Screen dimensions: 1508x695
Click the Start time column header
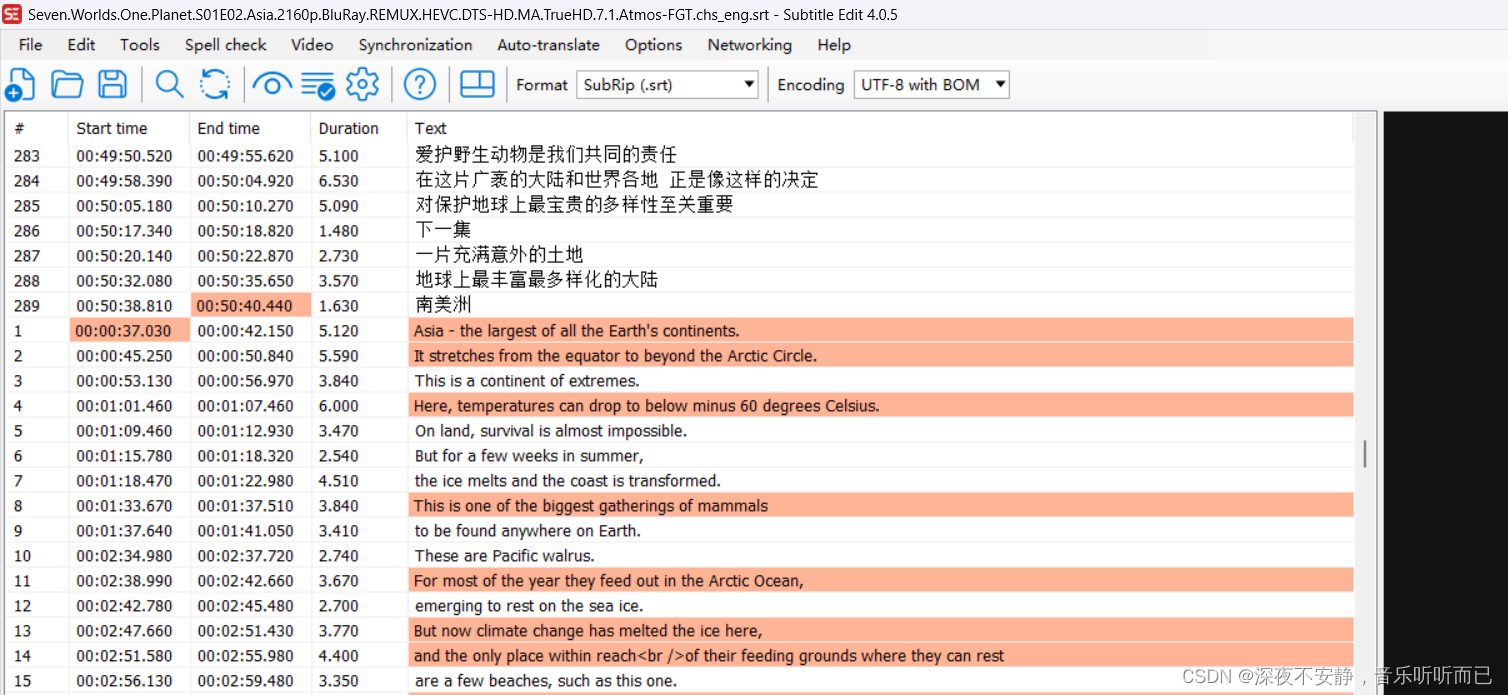[x=129, y=128]
